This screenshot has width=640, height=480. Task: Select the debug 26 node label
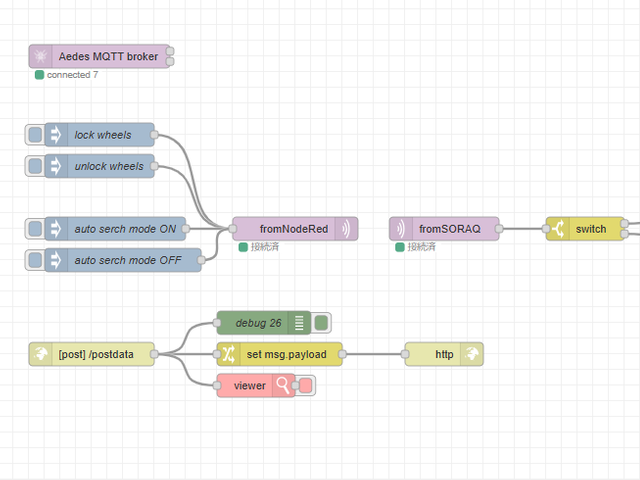(258, 323)
